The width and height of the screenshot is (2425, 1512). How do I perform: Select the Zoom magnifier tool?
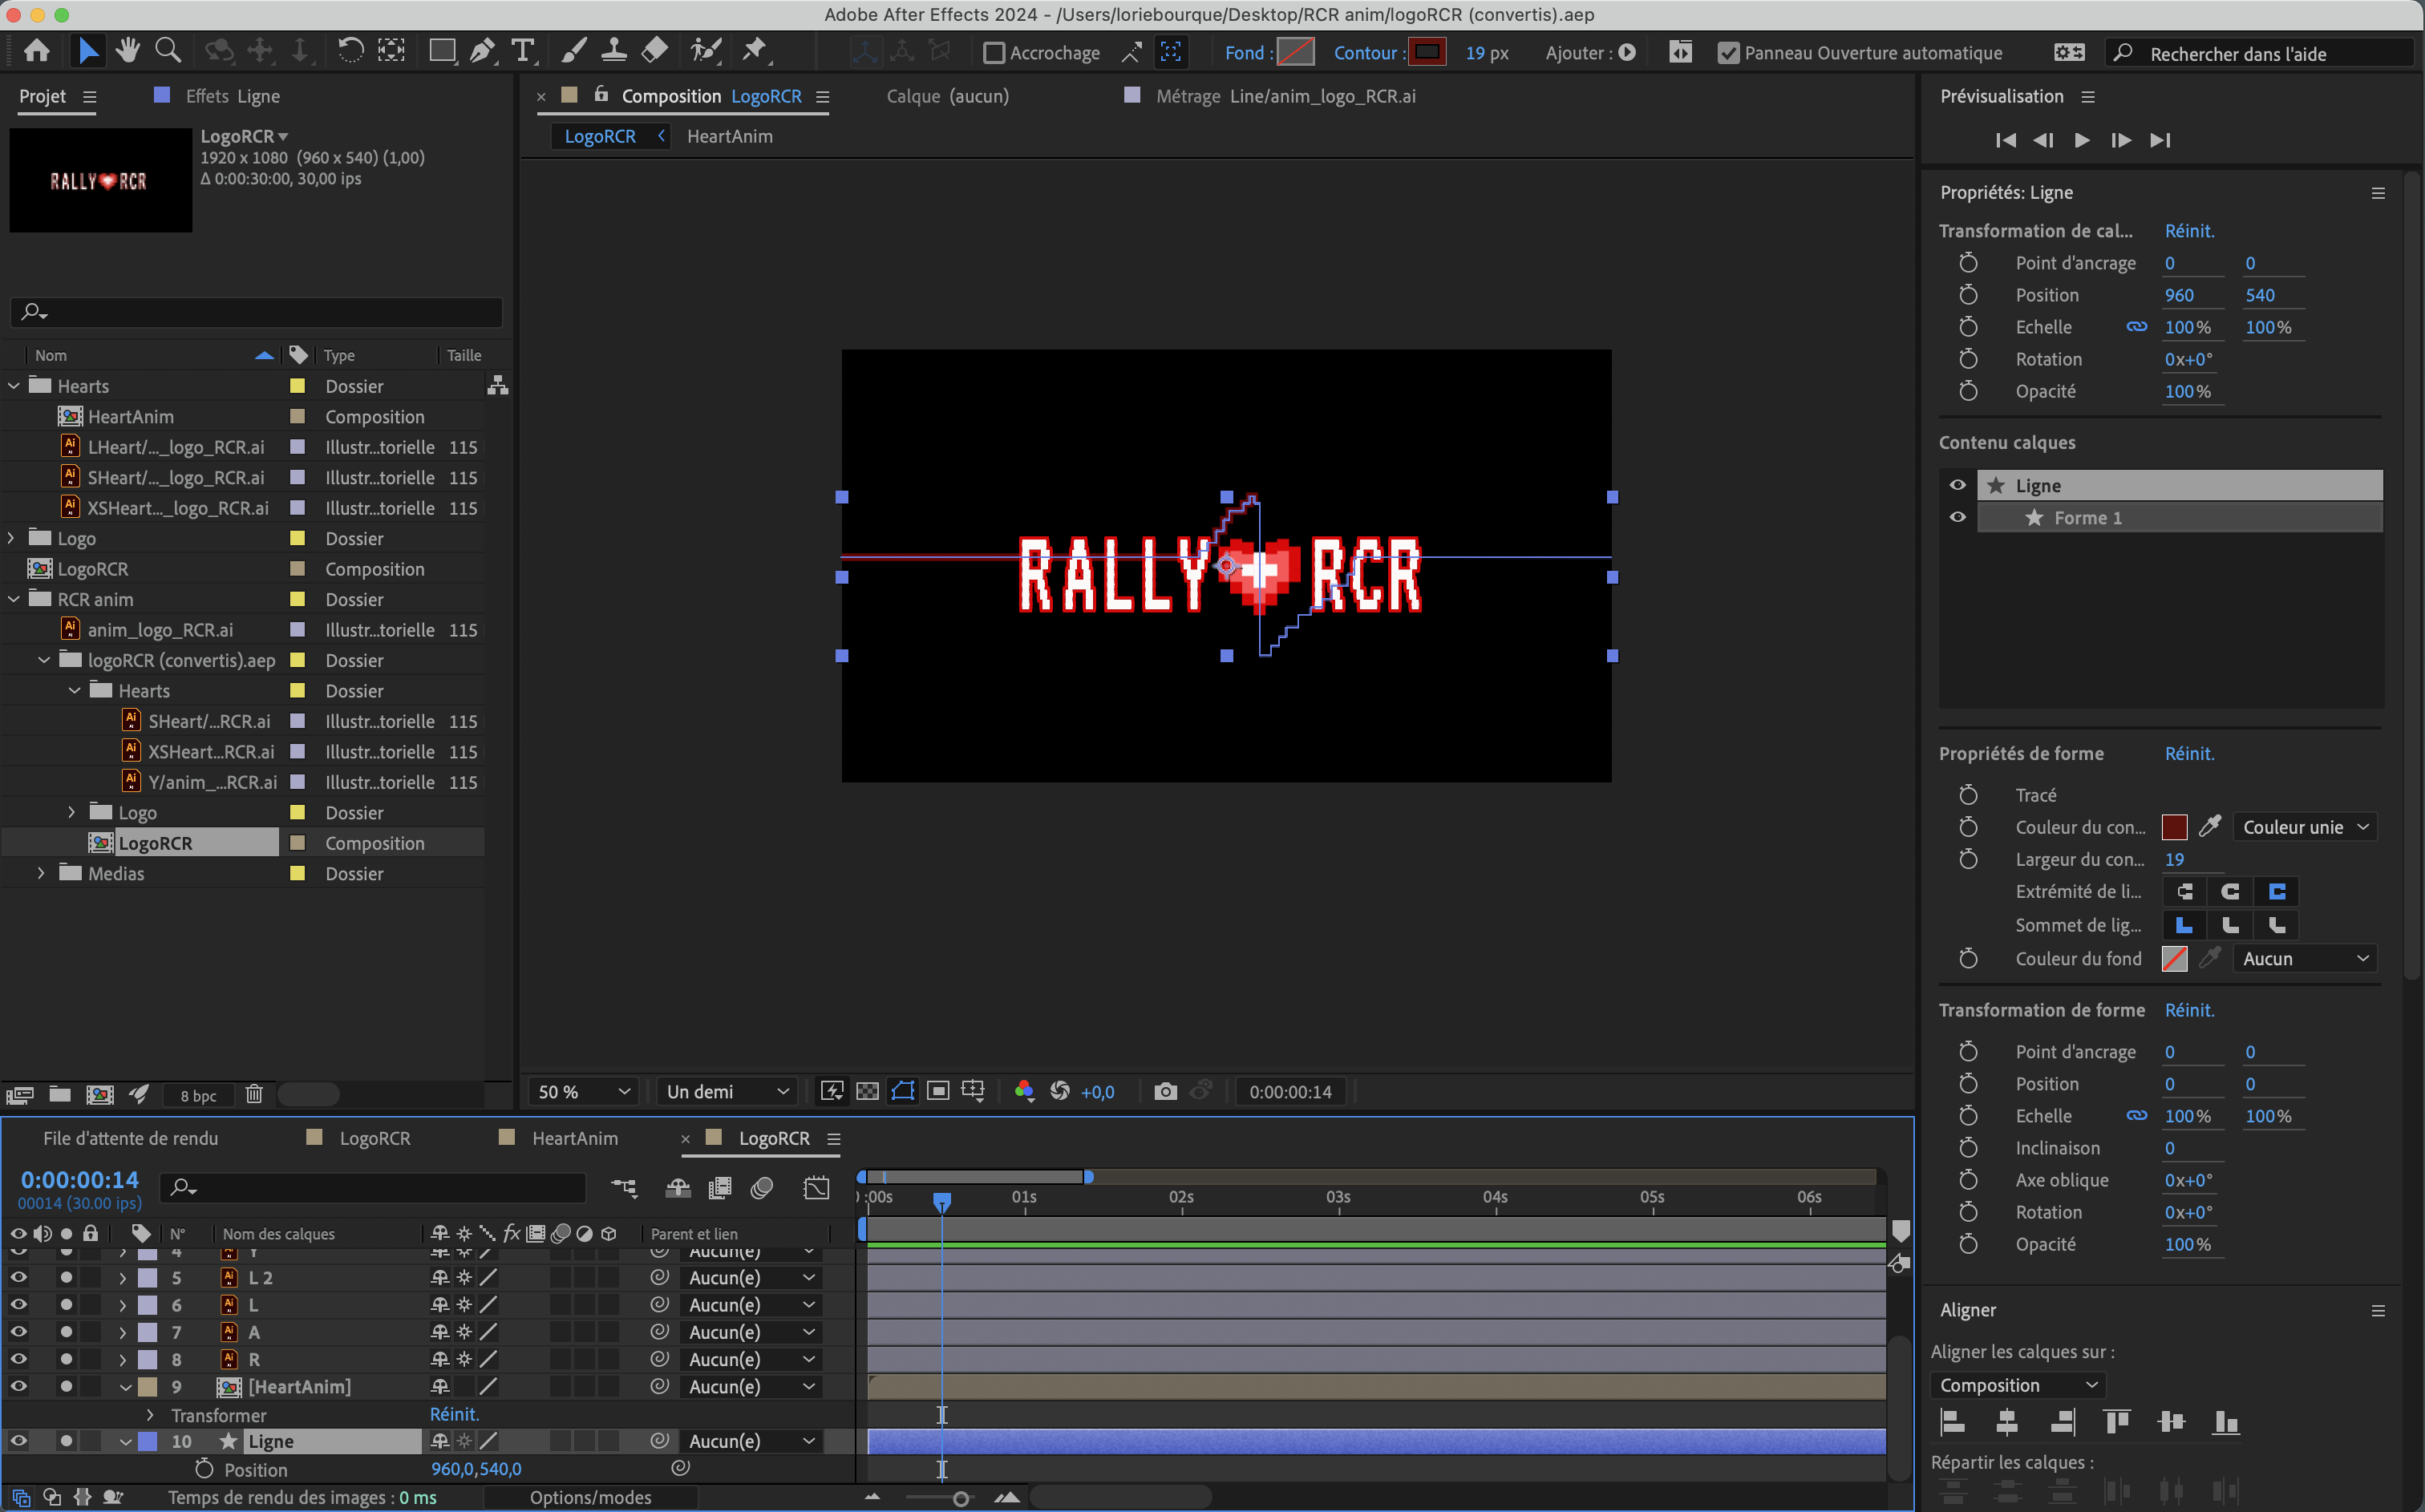pos(168,50)
